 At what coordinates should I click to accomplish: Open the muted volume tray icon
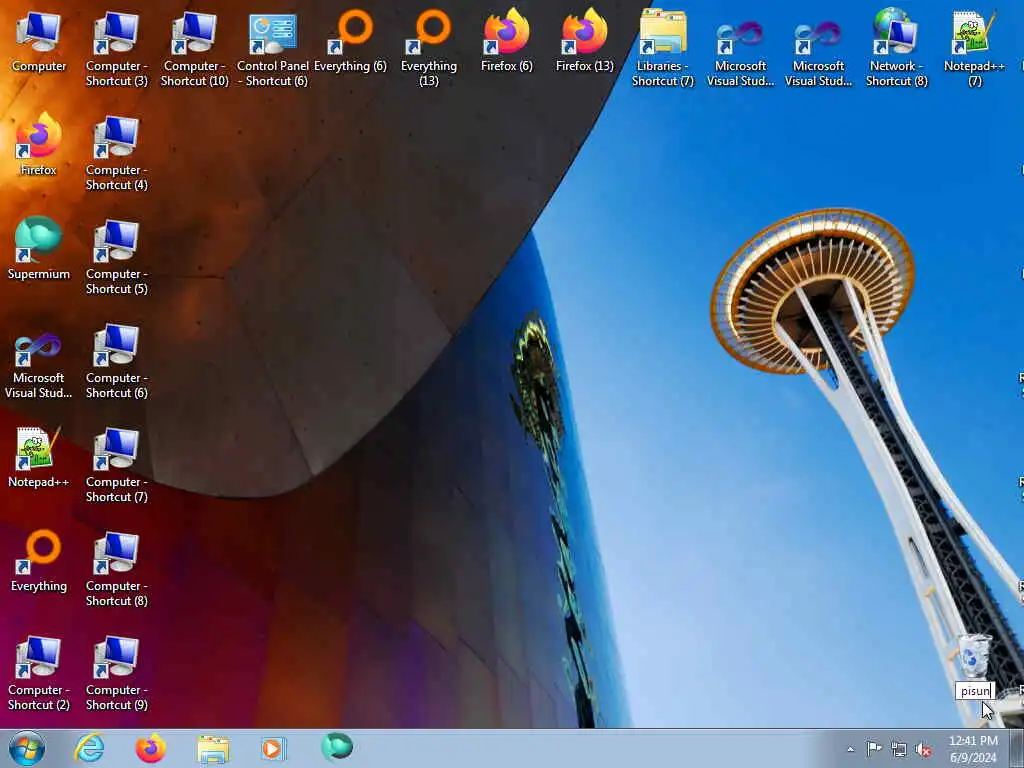click(x=923, y=749)
